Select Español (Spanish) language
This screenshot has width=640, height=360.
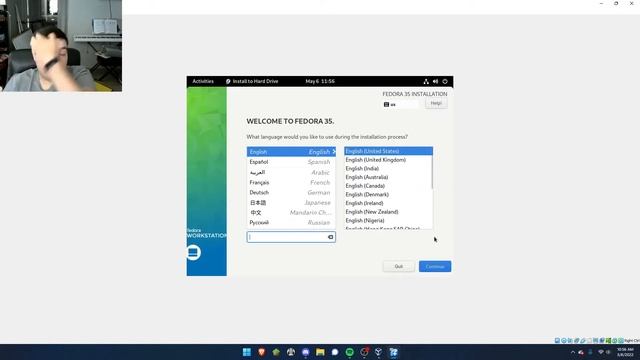(x=291, y=162)
